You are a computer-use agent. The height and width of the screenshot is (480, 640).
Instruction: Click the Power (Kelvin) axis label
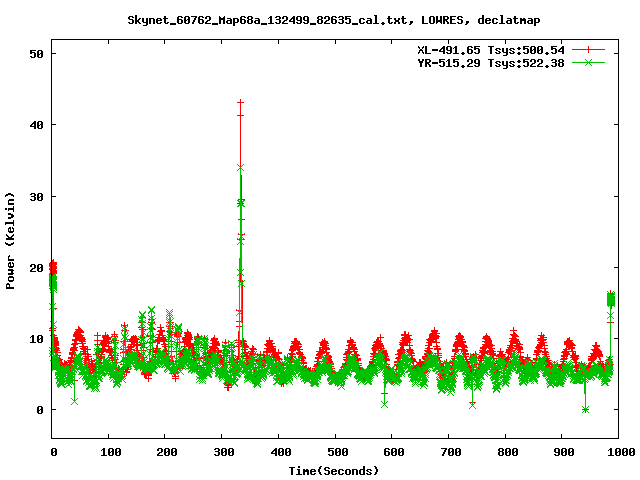[10, 241]
